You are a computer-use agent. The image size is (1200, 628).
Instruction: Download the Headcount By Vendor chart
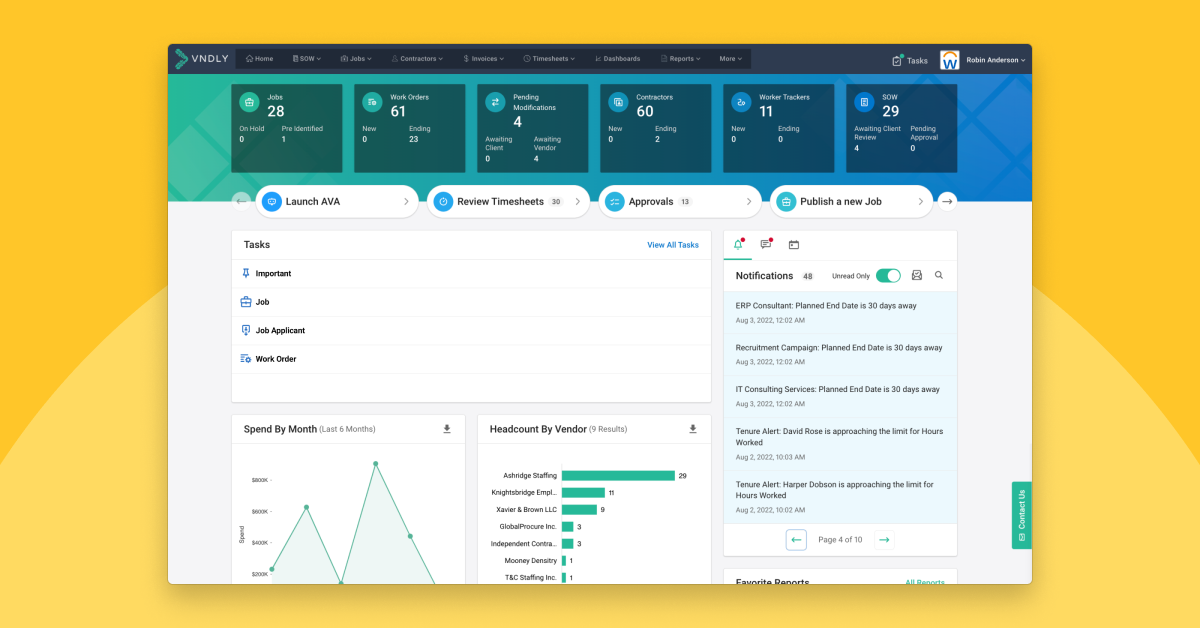click(x=693, y=429)
